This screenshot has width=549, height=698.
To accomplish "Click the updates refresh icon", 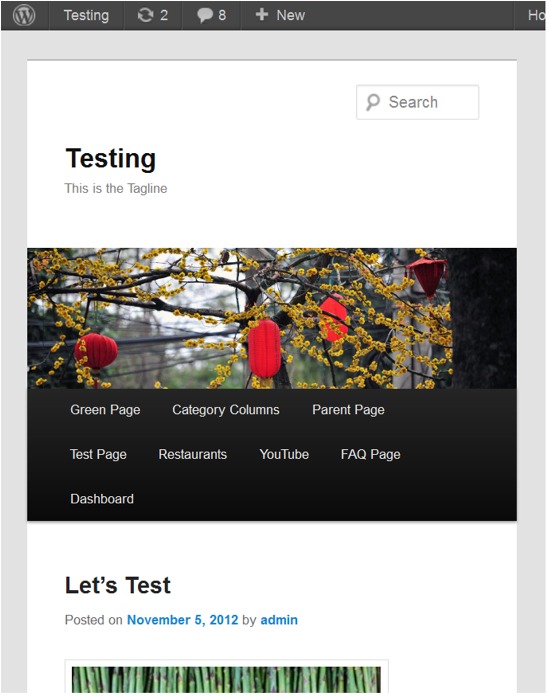I will pyautogui.click(x=145, y=16).
